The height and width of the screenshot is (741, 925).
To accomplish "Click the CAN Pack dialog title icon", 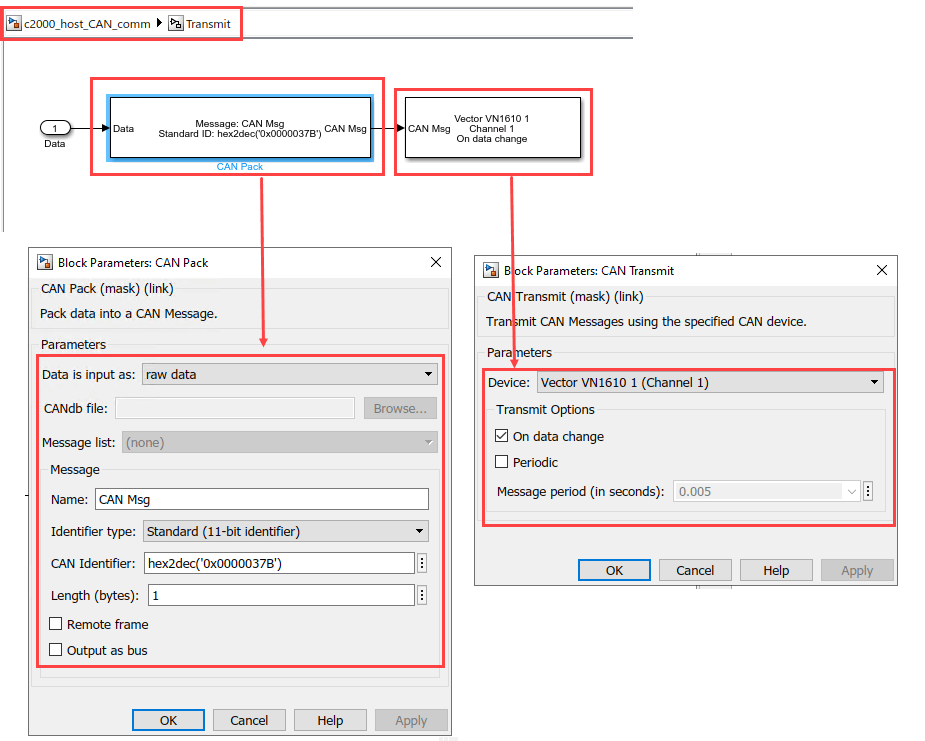I will [45, 263].
